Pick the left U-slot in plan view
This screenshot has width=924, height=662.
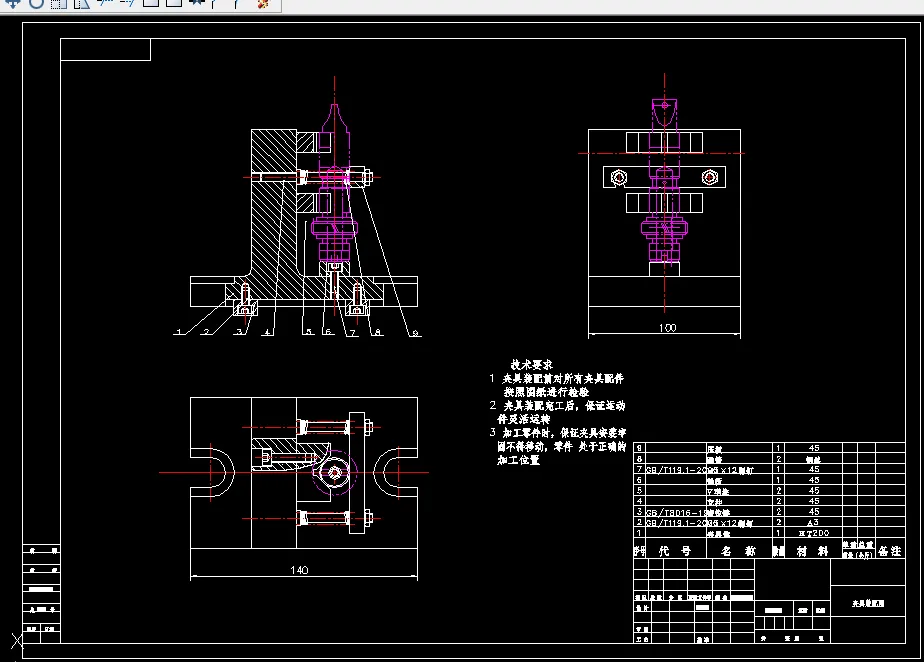point(213,472)
